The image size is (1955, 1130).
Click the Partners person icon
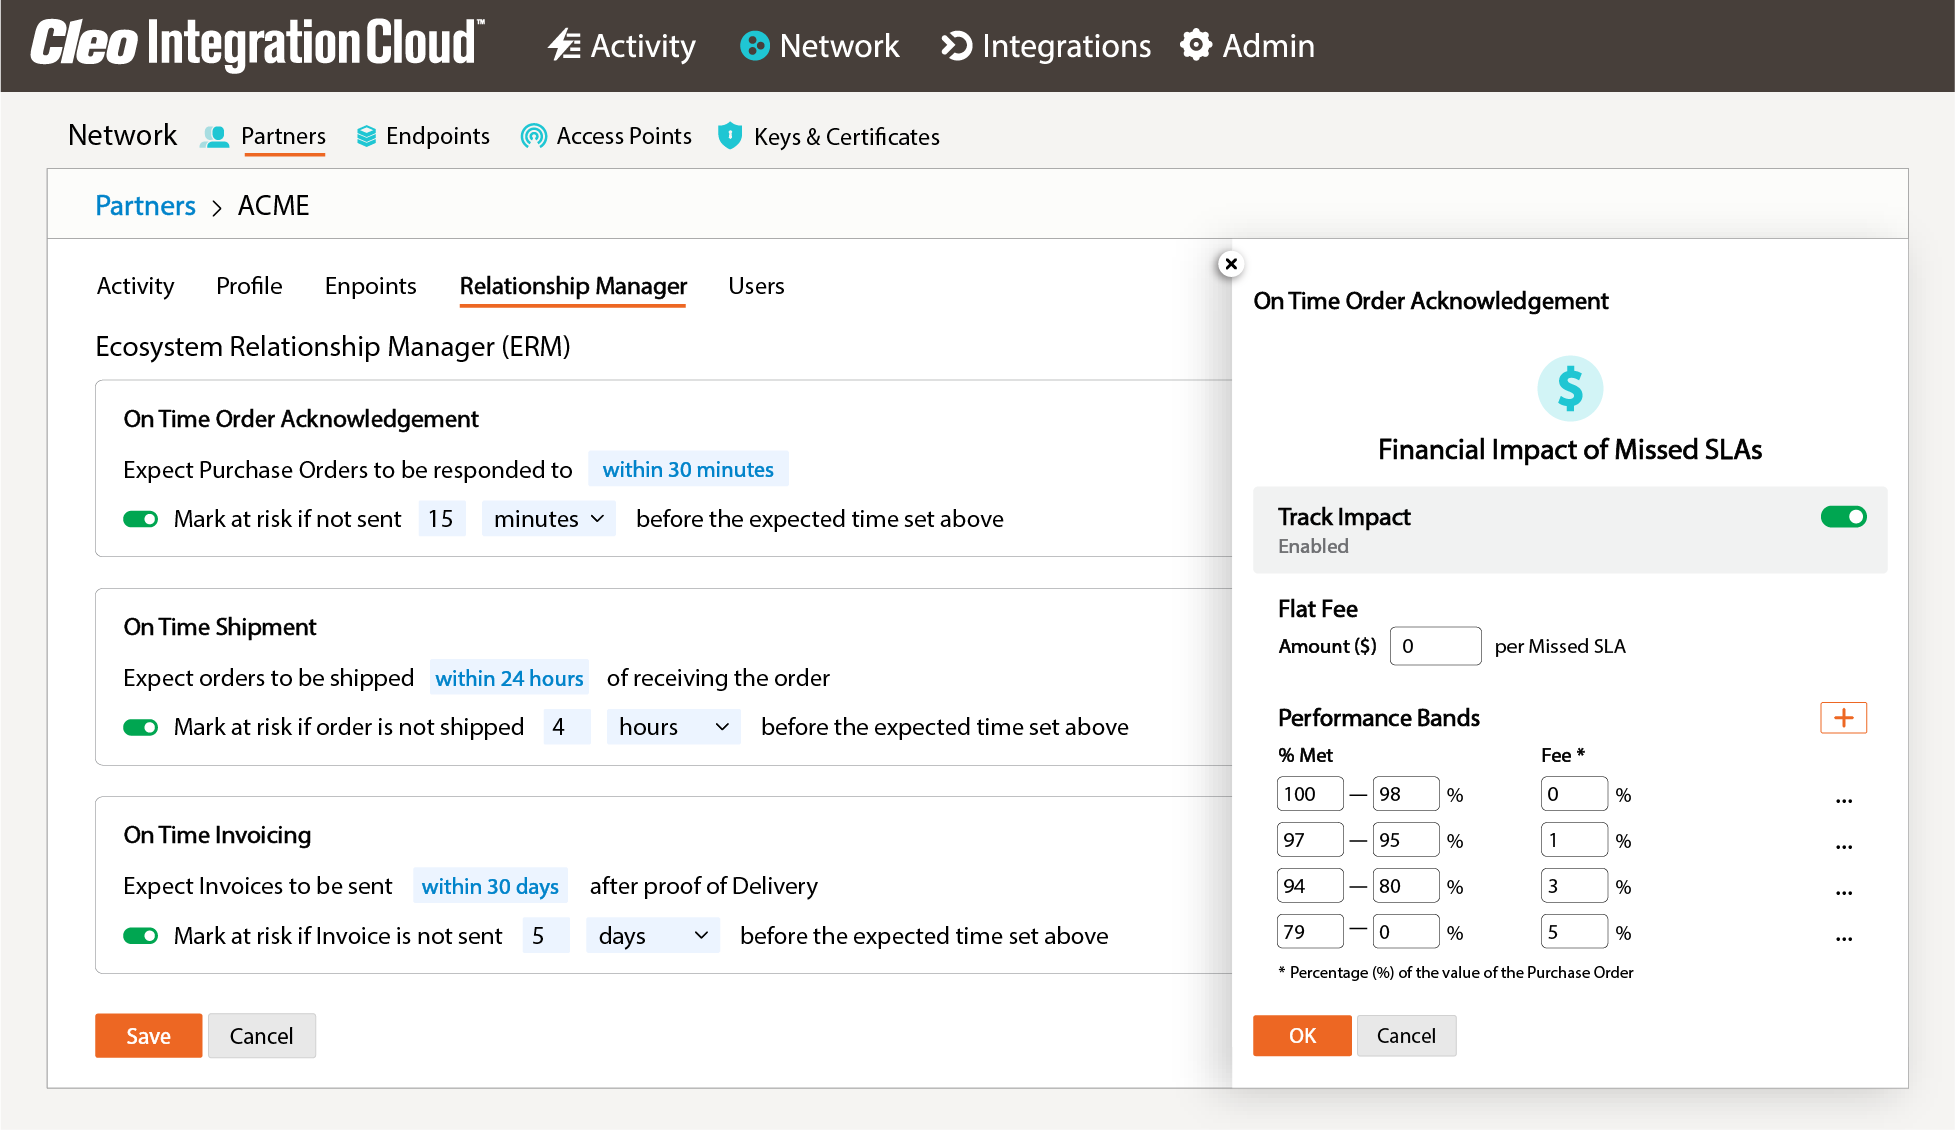coord(215,136)
